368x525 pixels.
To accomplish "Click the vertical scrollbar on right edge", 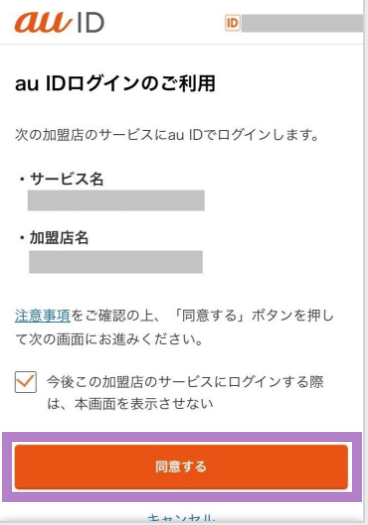I will 366,261.
